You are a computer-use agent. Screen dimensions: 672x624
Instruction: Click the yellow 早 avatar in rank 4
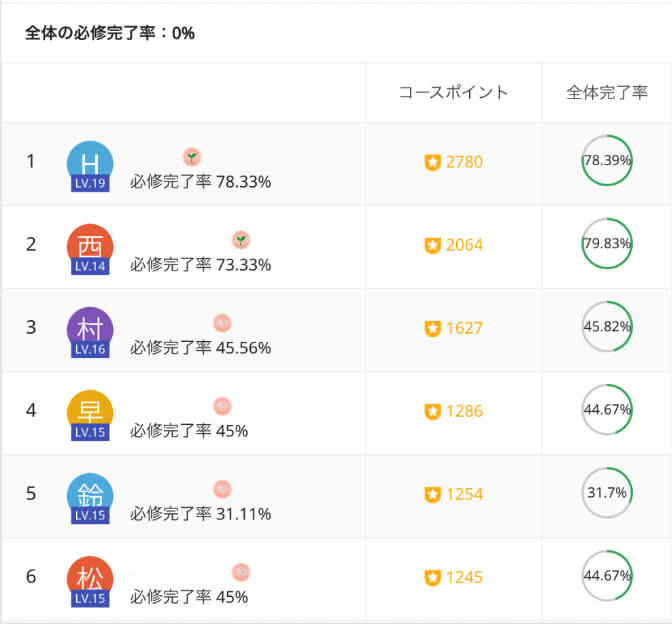pyautogui.click(x=90, y=413)
